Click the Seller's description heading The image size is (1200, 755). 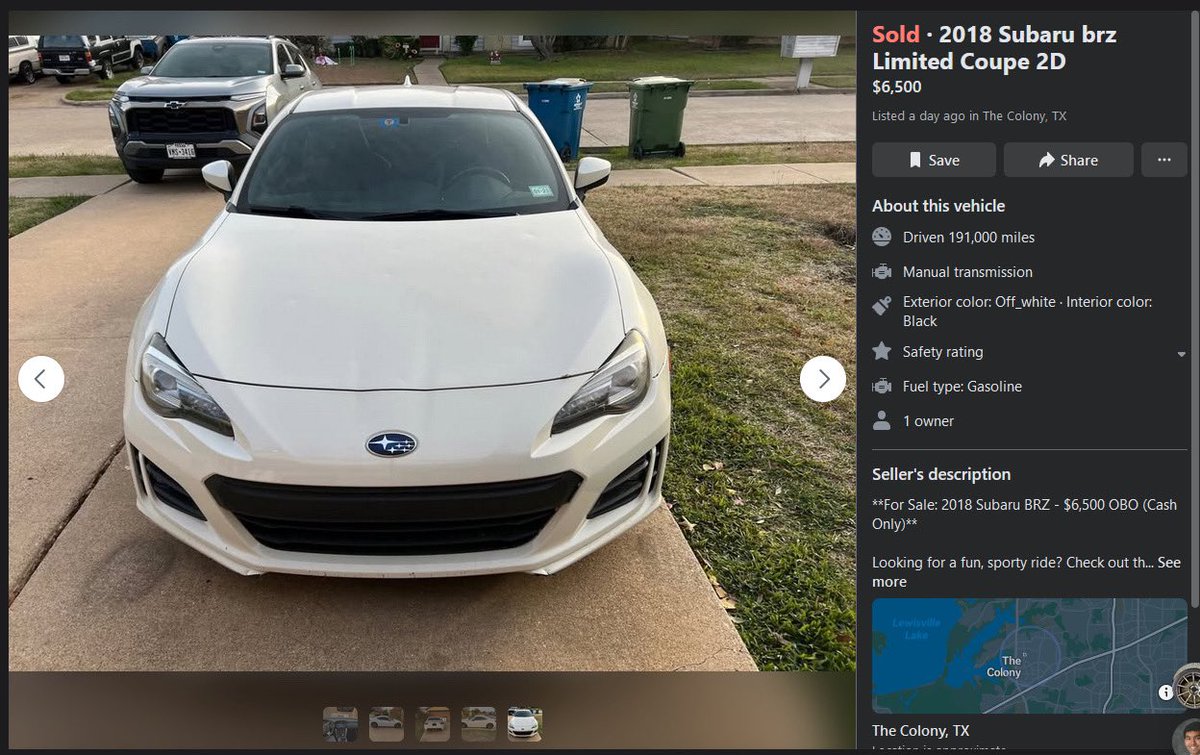point(941,474)
